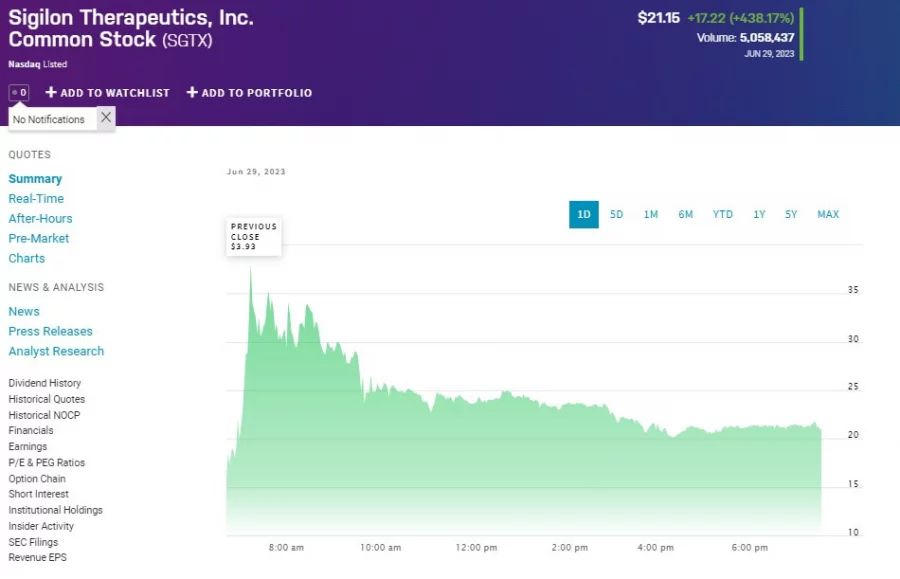900x579 pixels.
Task: View Pre-Market trading data
Action: point(38,238)
